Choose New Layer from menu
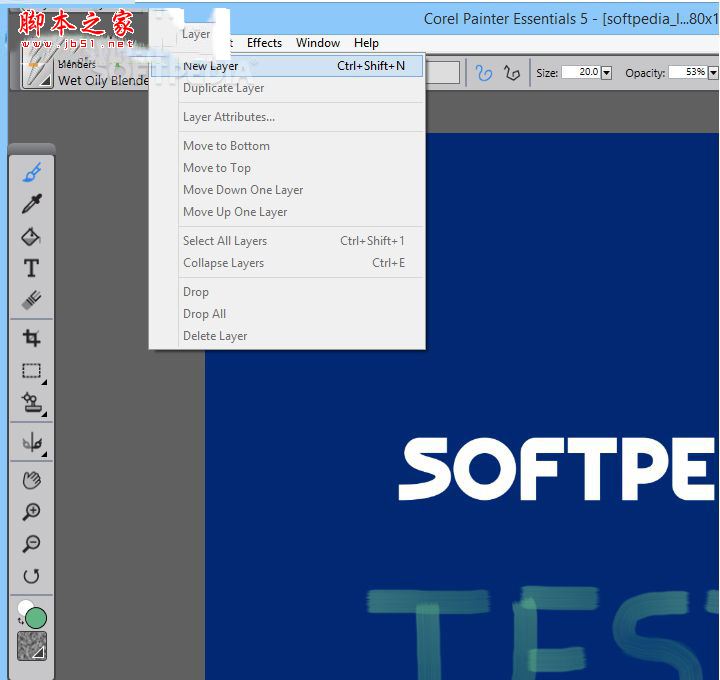This screenshot has width=720, height=680. (287, 66)
